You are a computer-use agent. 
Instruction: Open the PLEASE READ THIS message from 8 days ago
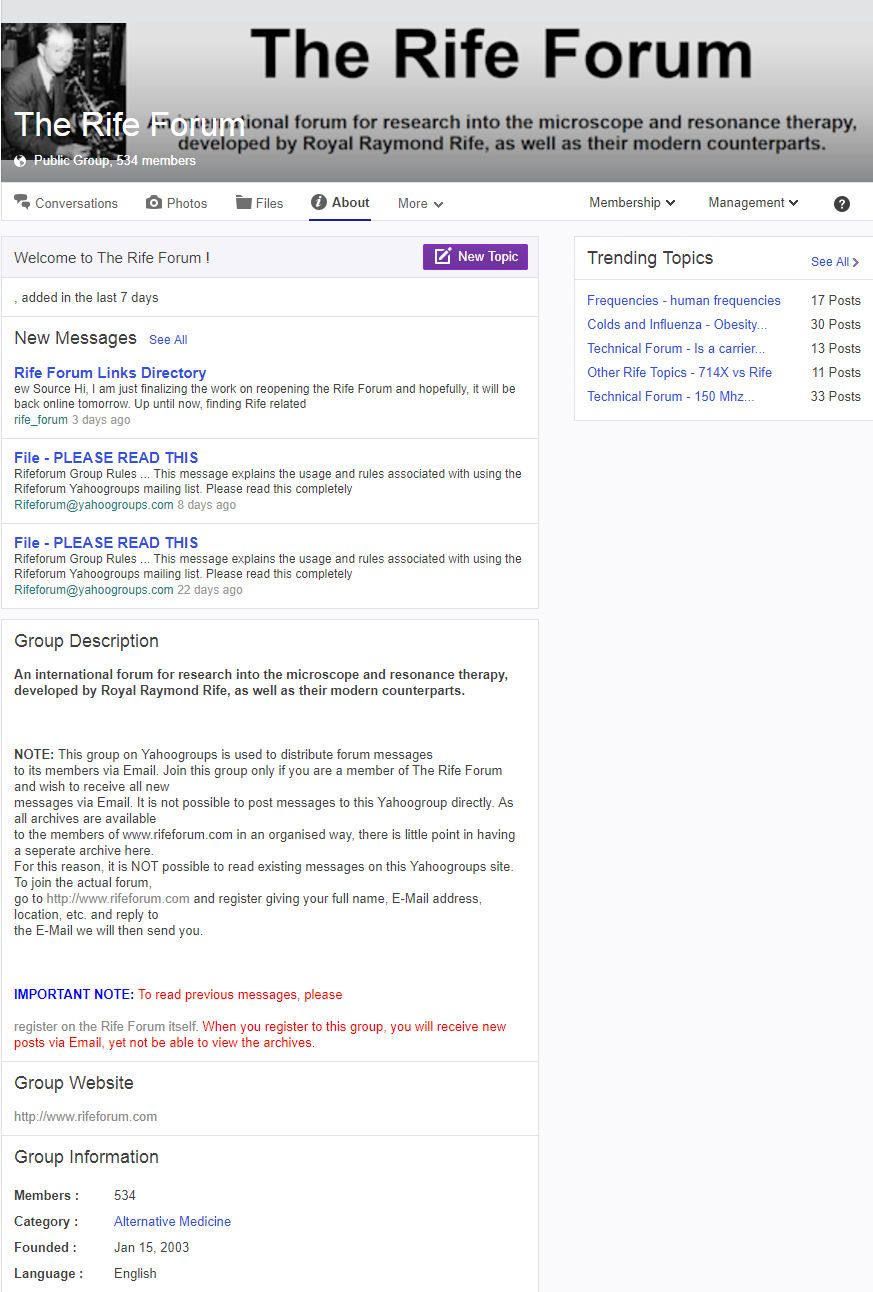pyautogui.click(x=106, y=458)
